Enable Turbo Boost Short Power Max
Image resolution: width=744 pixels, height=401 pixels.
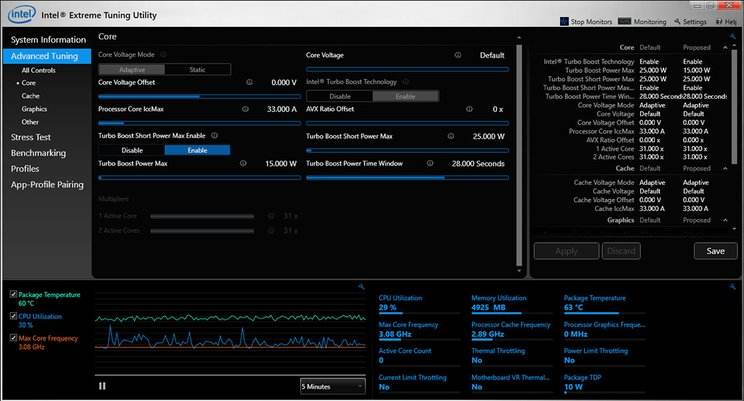click(197, 150)
